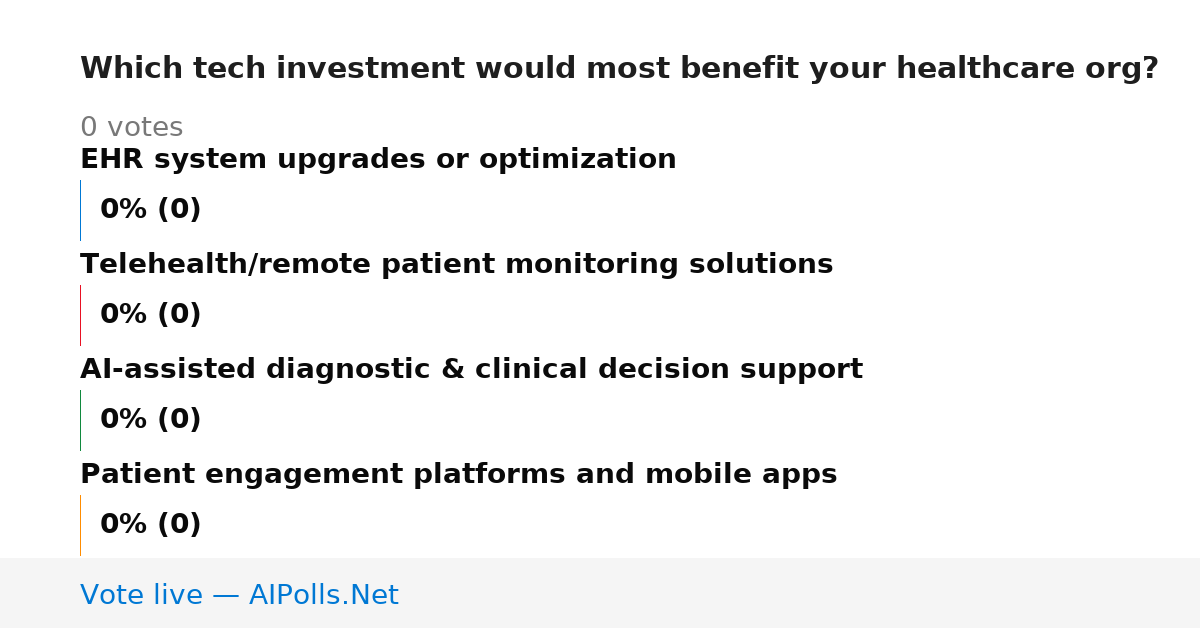Click the poll question heading text

619,69
